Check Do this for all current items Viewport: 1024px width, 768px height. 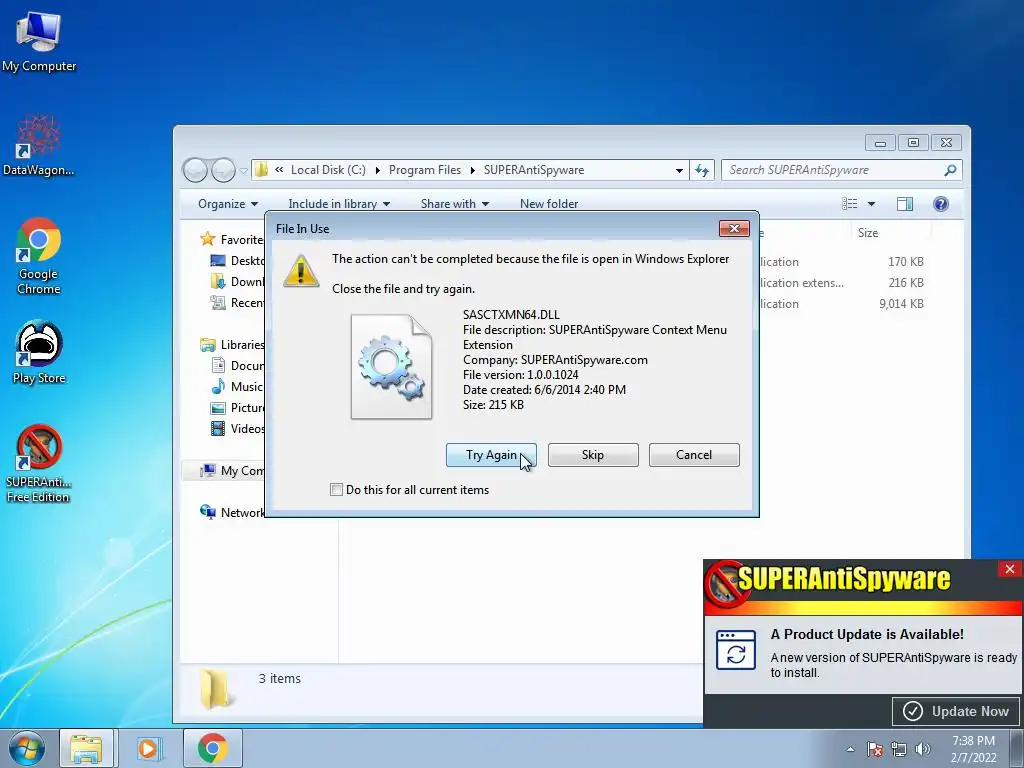(x=336, y=490)
